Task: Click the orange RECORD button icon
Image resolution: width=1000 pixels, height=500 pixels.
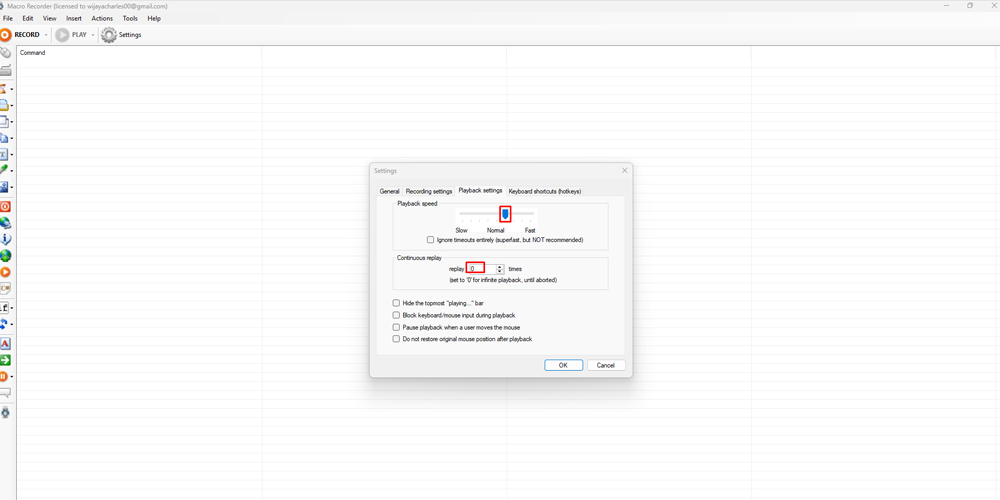Action: click(x=6, y=35)
